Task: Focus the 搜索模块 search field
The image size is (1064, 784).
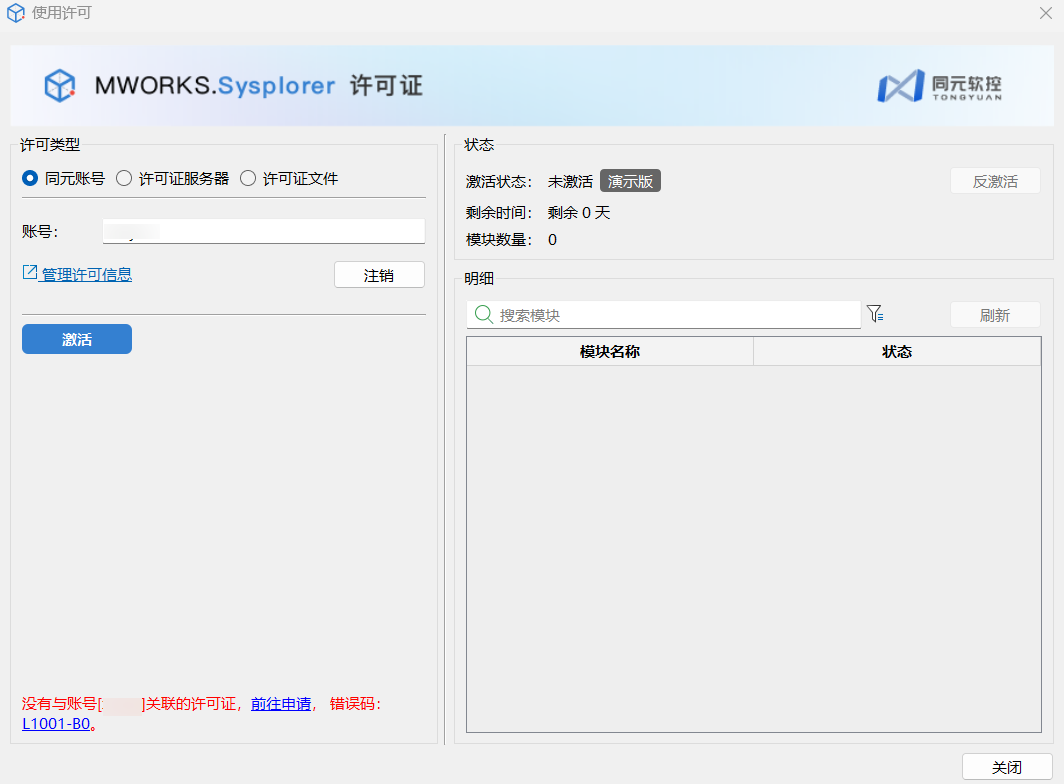Action: click(x=675, y=315)
